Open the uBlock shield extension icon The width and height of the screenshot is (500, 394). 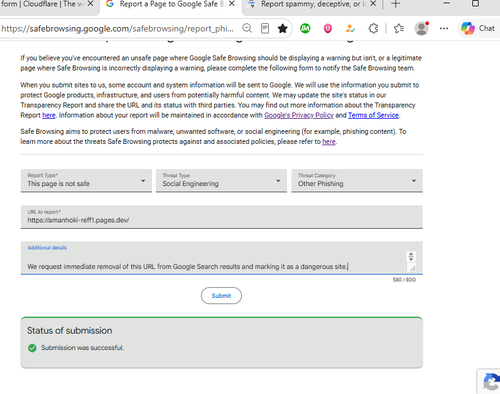tap(328, 28)
